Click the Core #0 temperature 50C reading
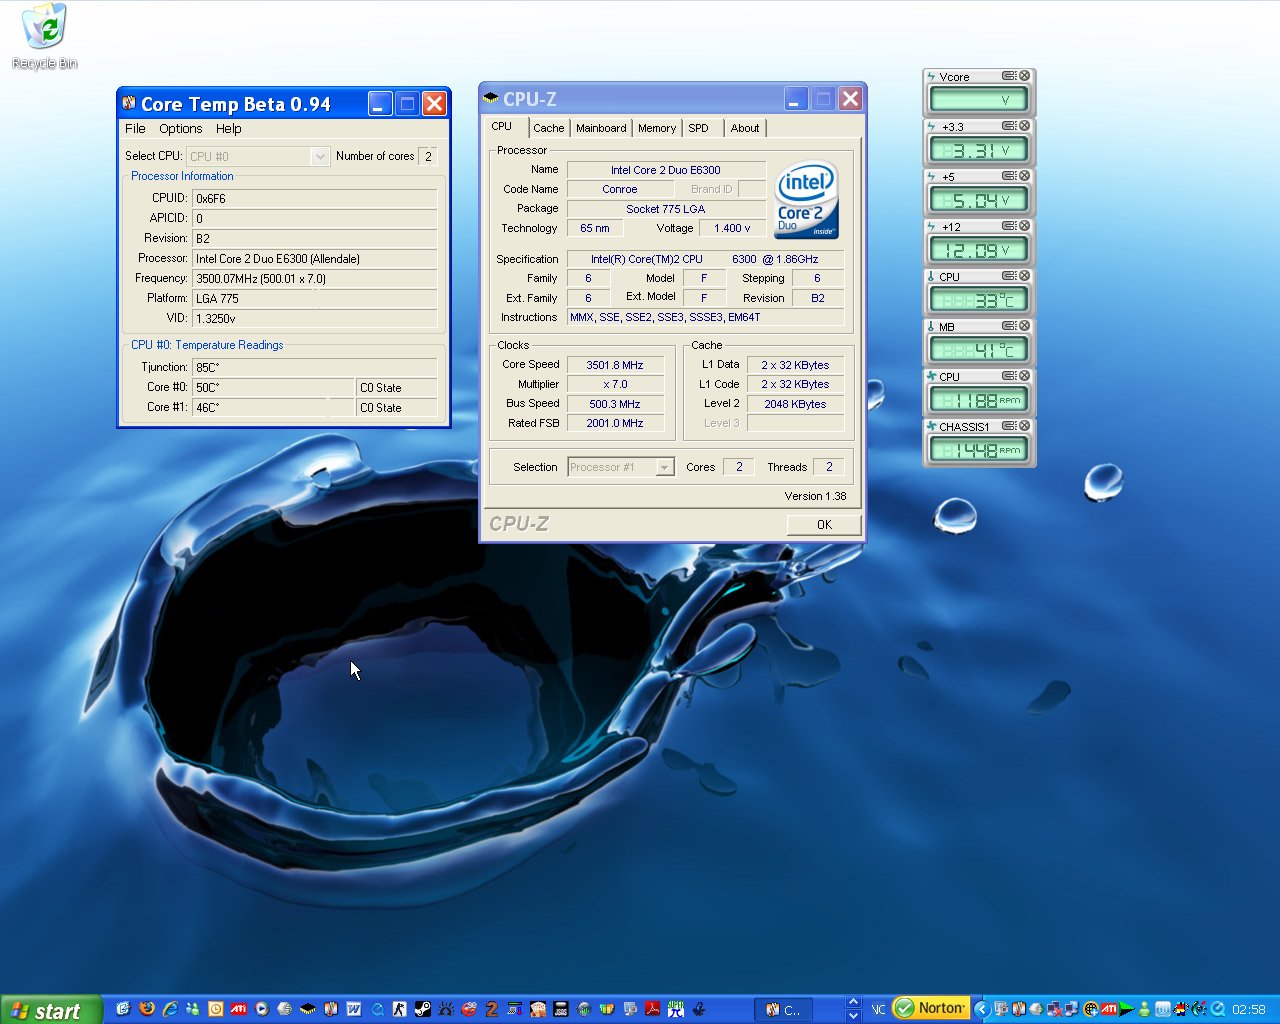1280x1024 pixels. 274,387
